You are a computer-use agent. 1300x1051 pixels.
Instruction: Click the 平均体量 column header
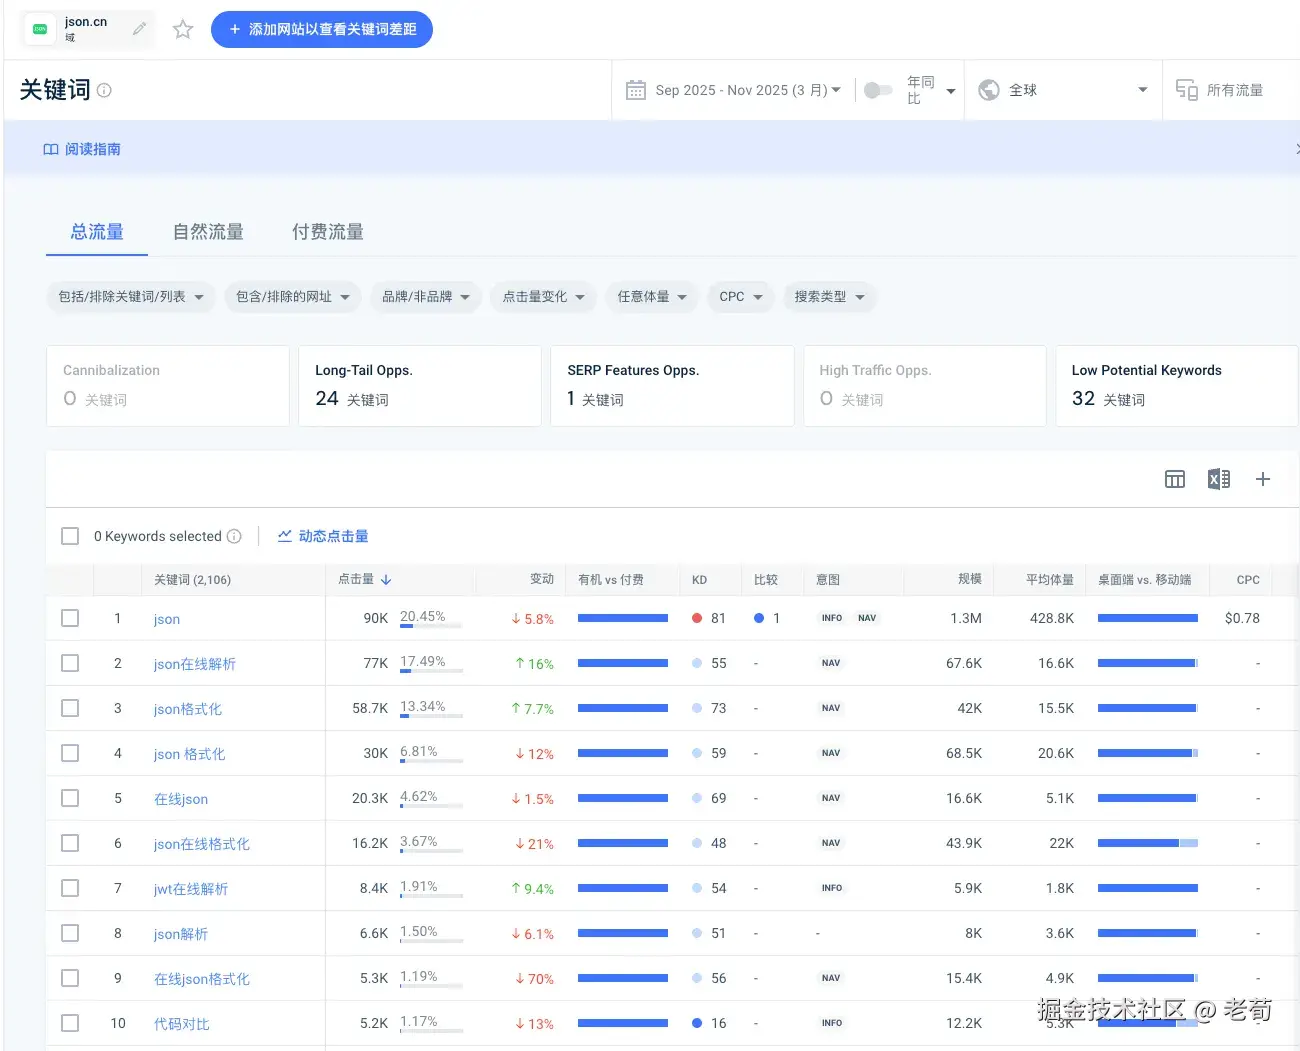tap(1050, 580)
